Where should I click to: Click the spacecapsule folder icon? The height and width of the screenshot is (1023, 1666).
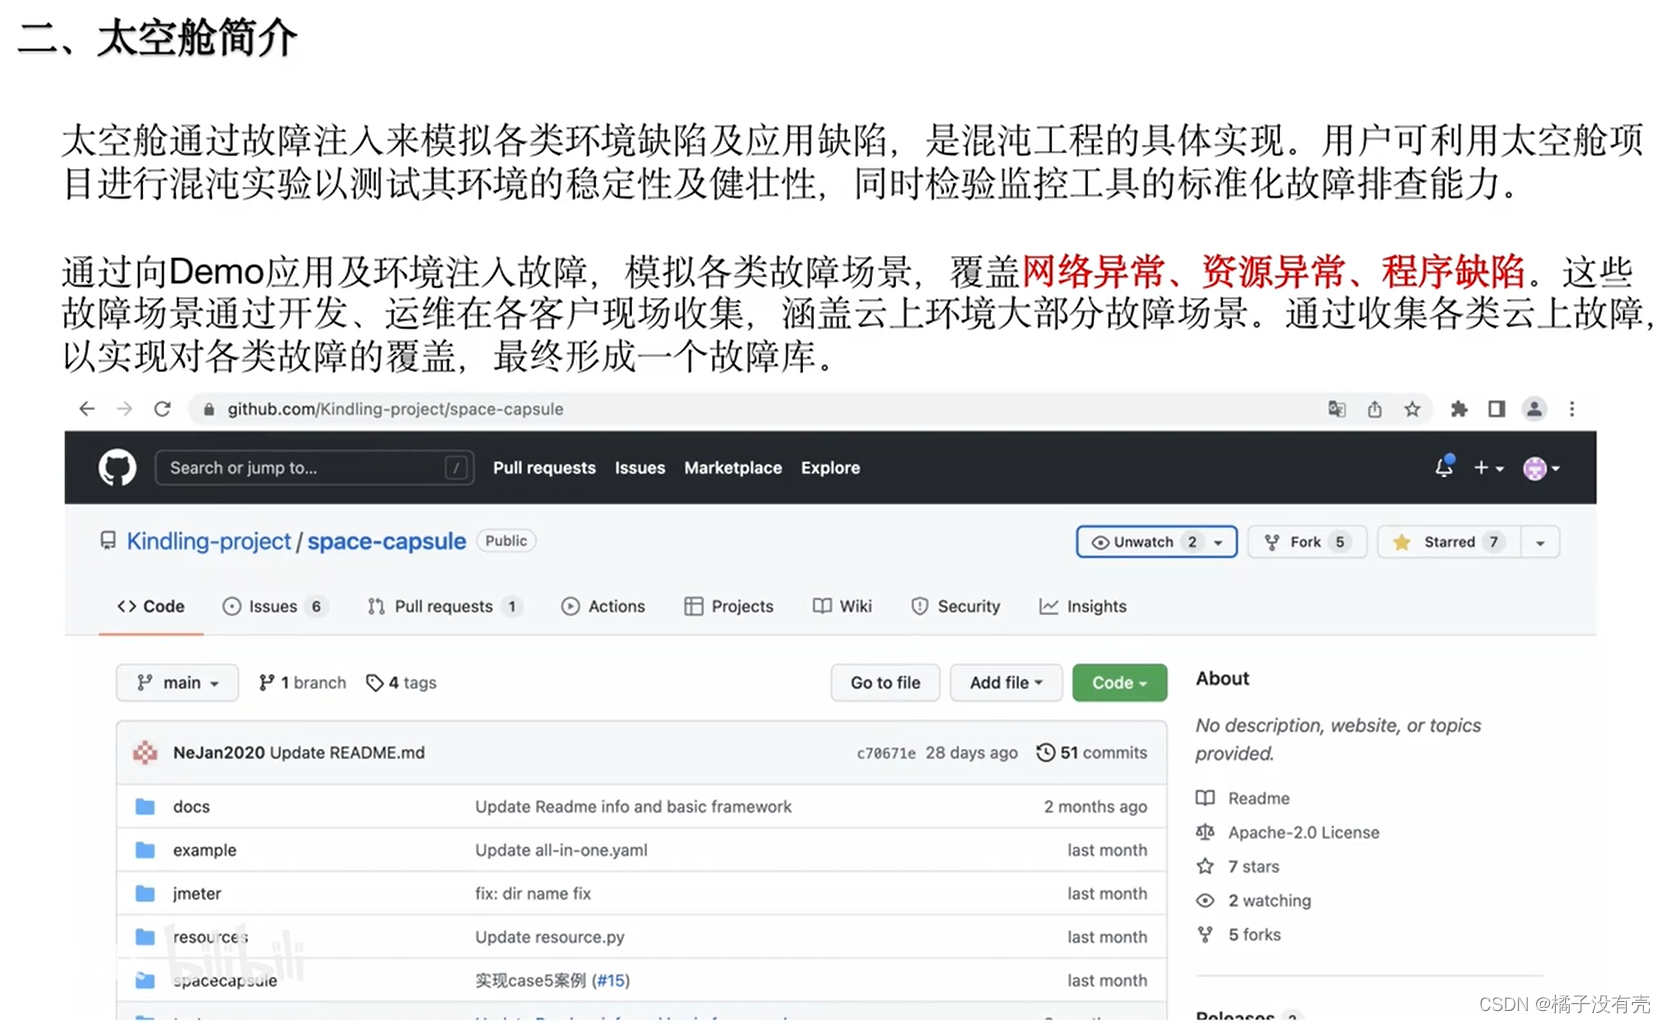(x=145, y=981)
